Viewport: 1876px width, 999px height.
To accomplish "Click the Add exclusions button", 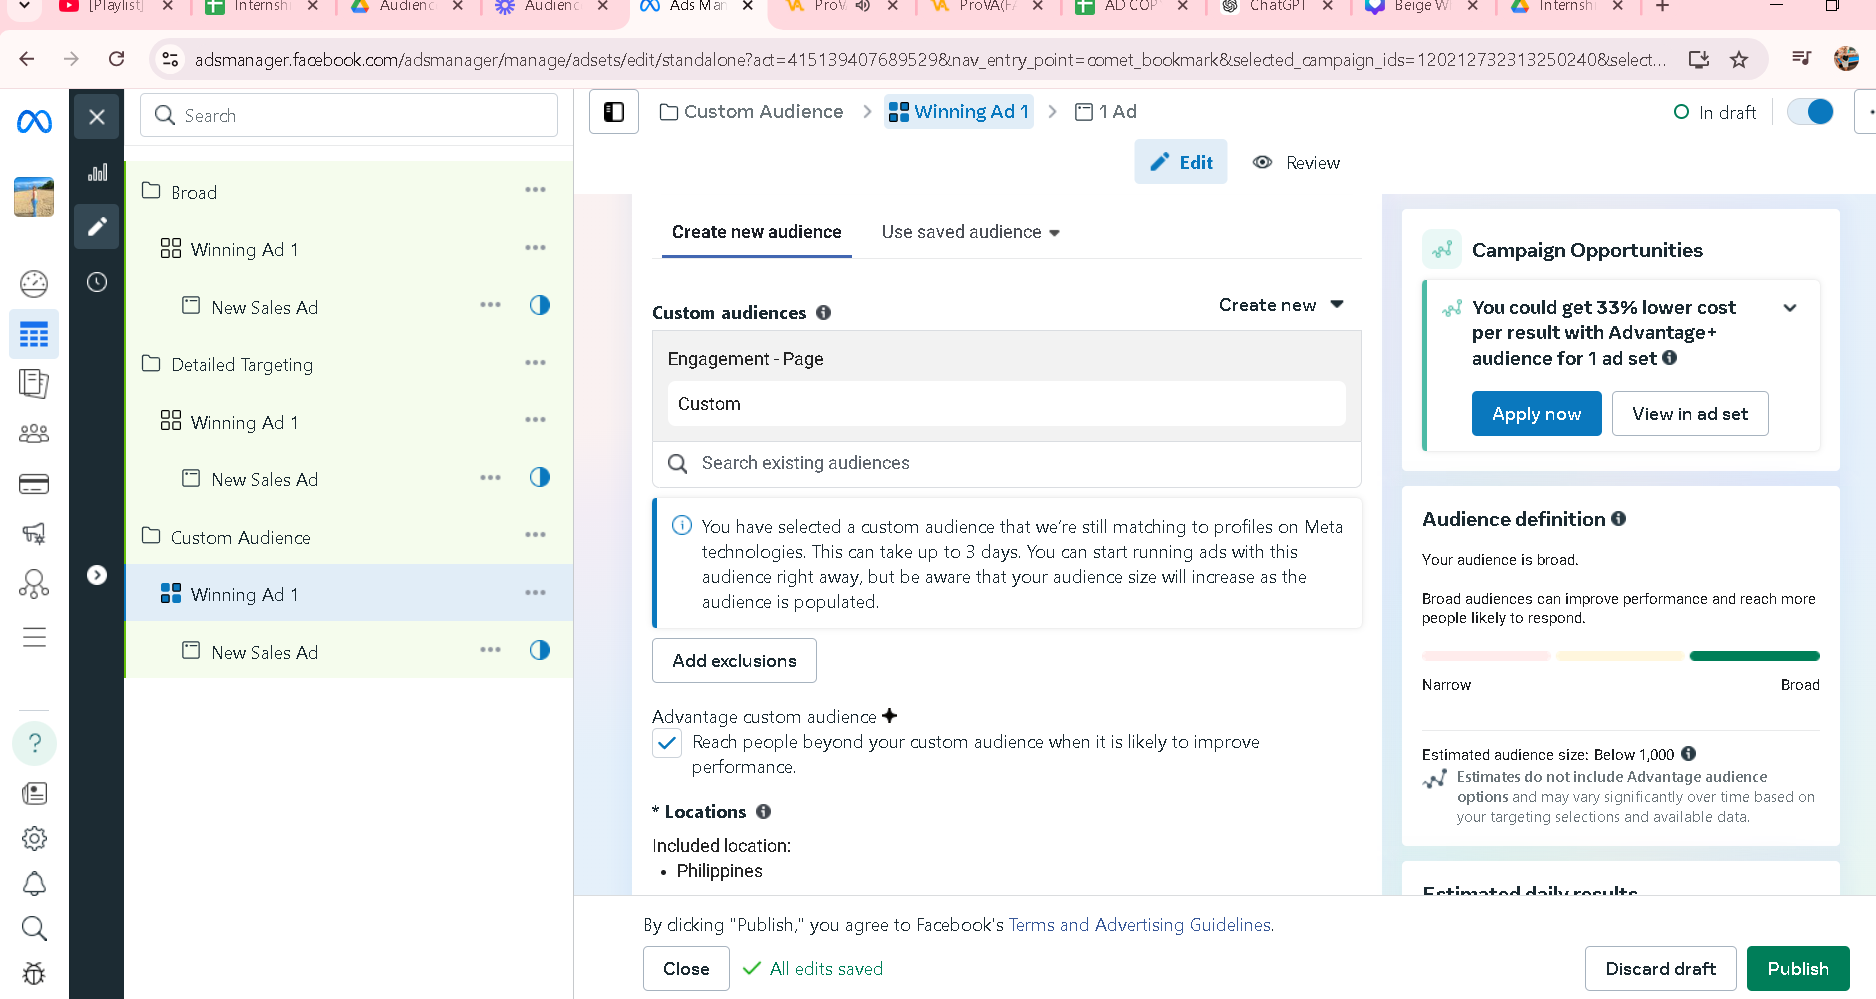I will click(734, 661).
